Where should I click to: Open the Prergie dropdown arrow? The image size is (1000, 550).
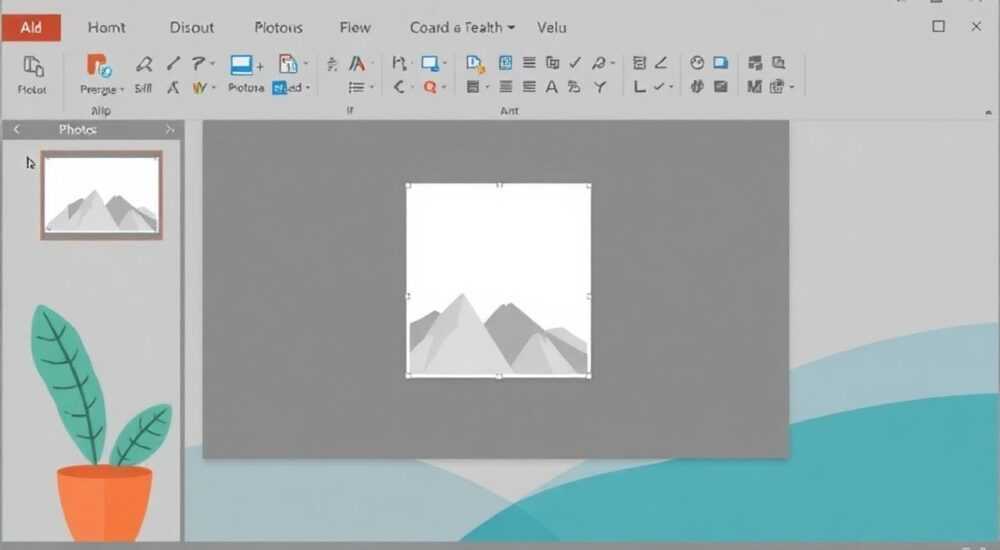tap(122, 90)
